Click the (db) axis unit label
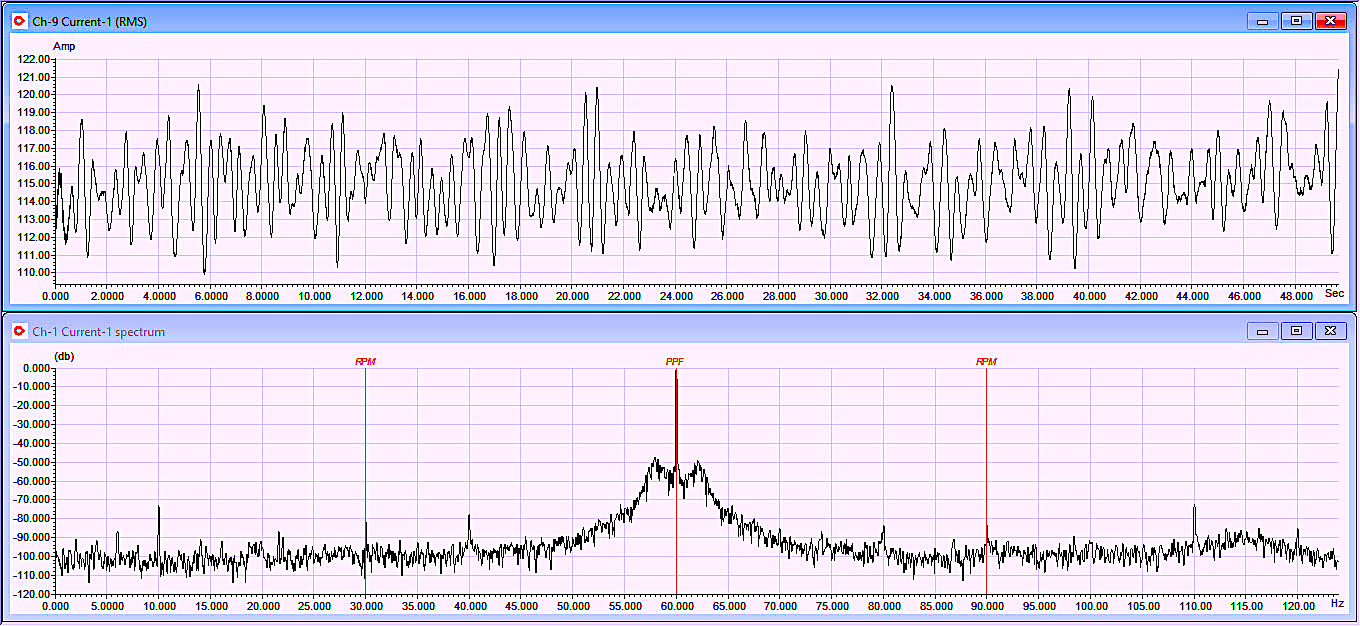This screenshot has width=1360, height=626. coord(64,356)
